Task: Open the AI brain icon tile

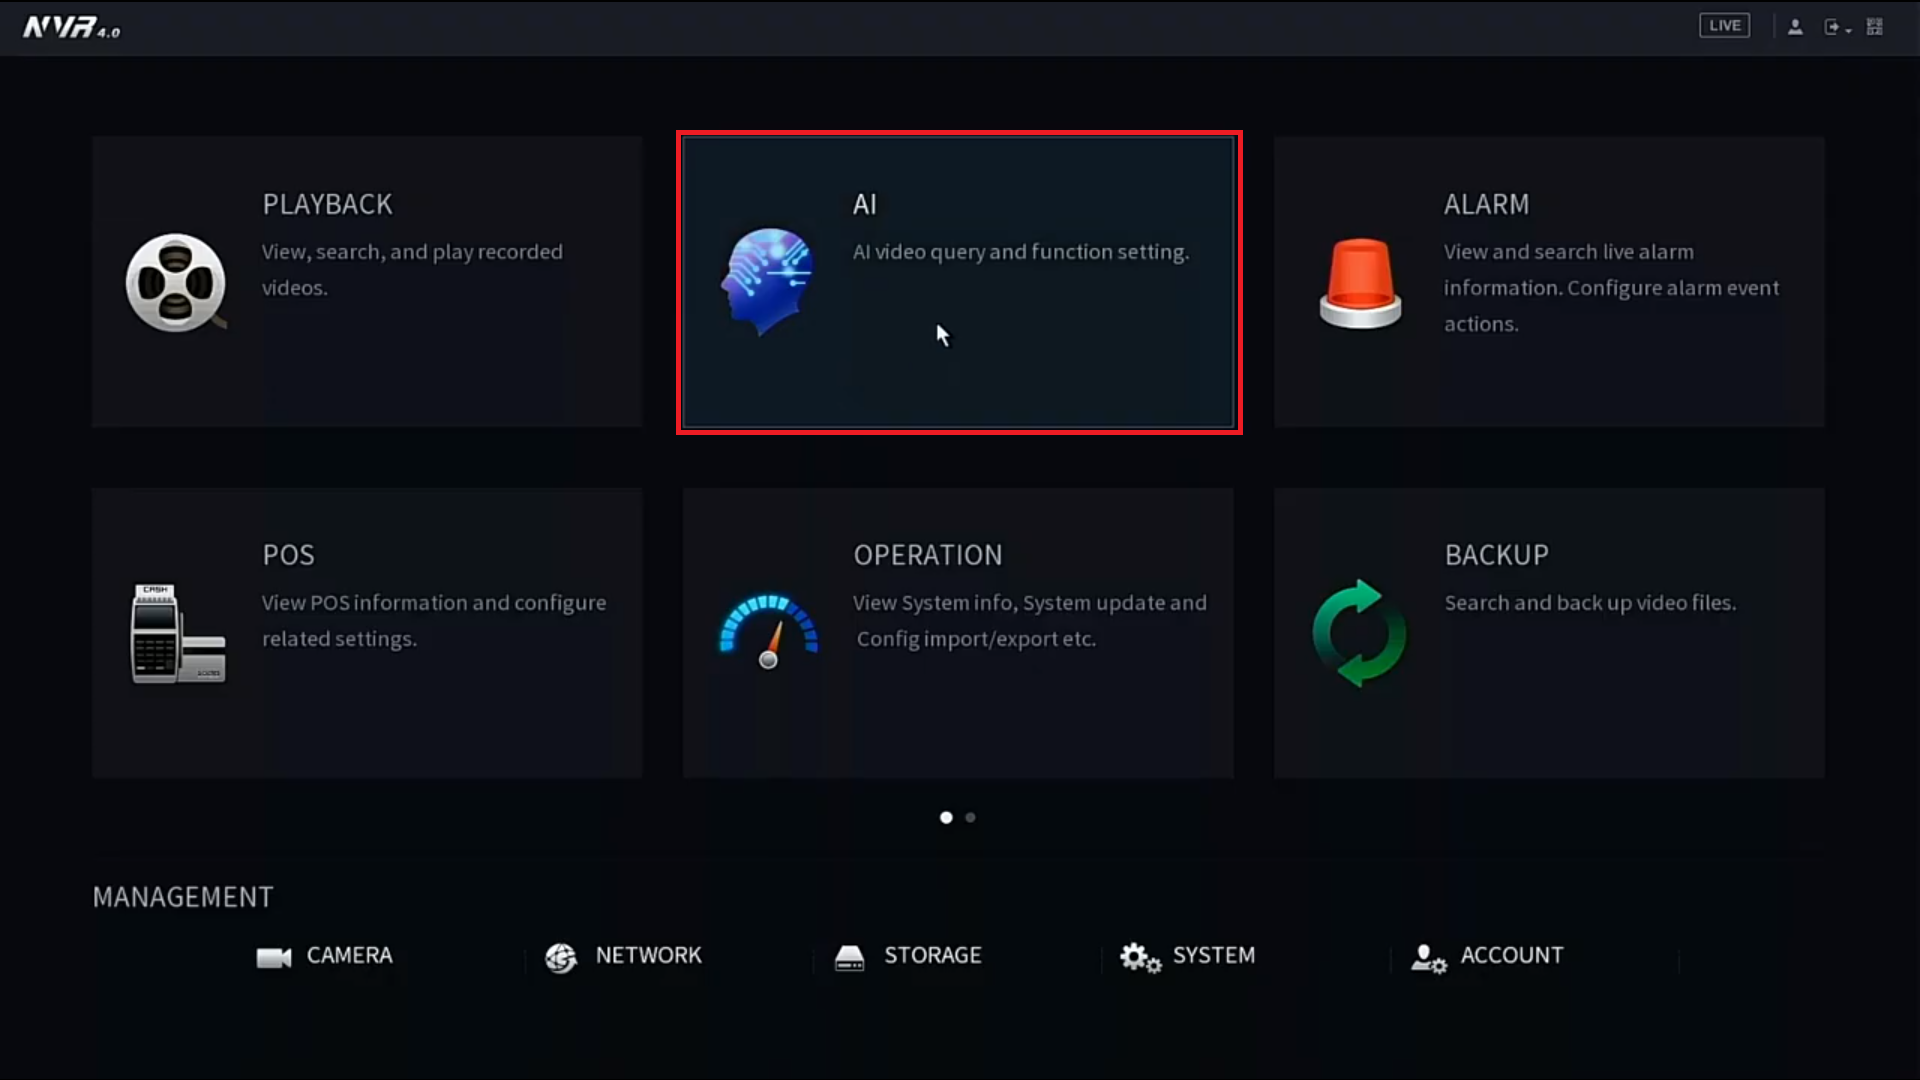Action: click(767, 281)
